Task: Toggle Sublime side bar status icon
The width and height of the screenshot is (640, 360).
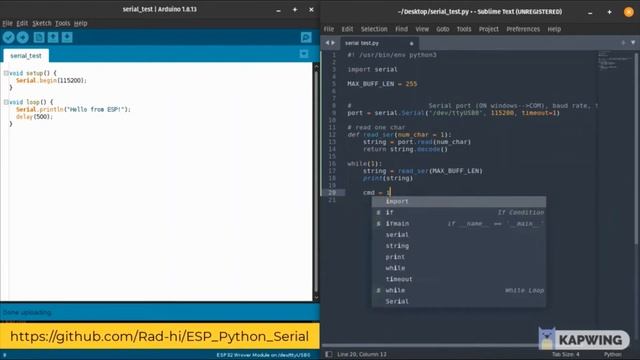Action: [329, 354]
